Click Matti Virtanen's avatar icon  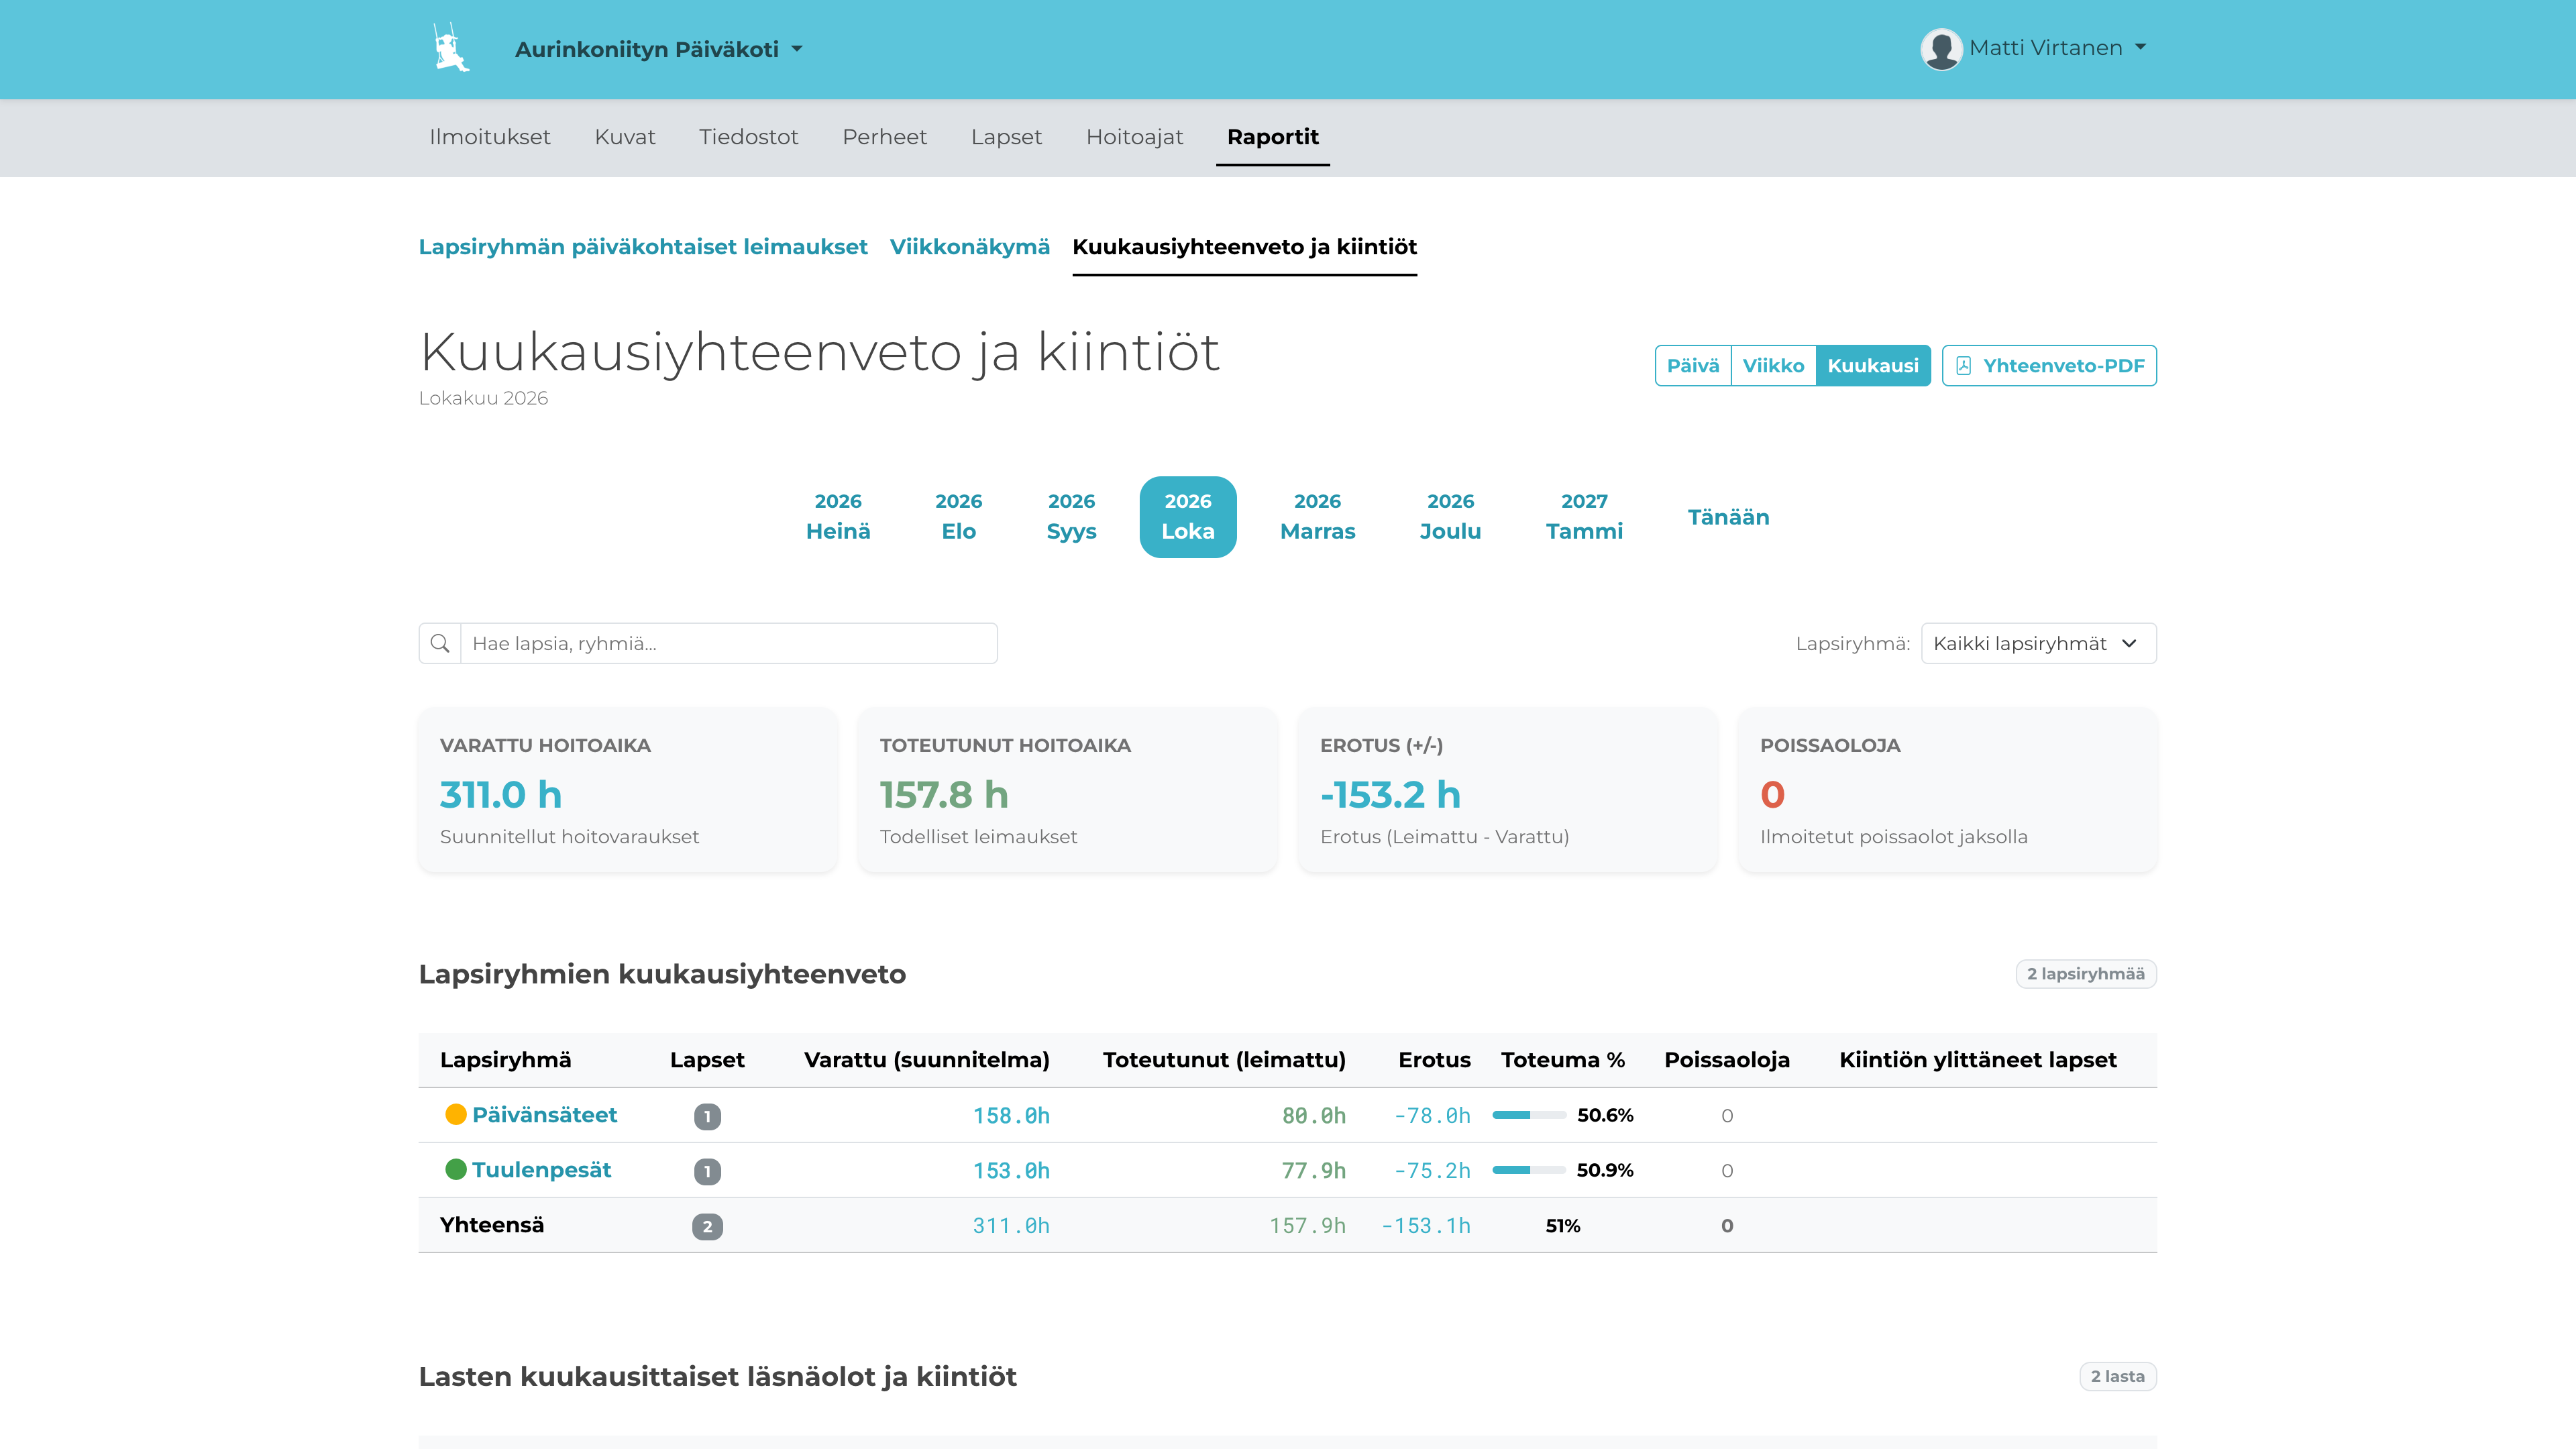coord(1941,48)
